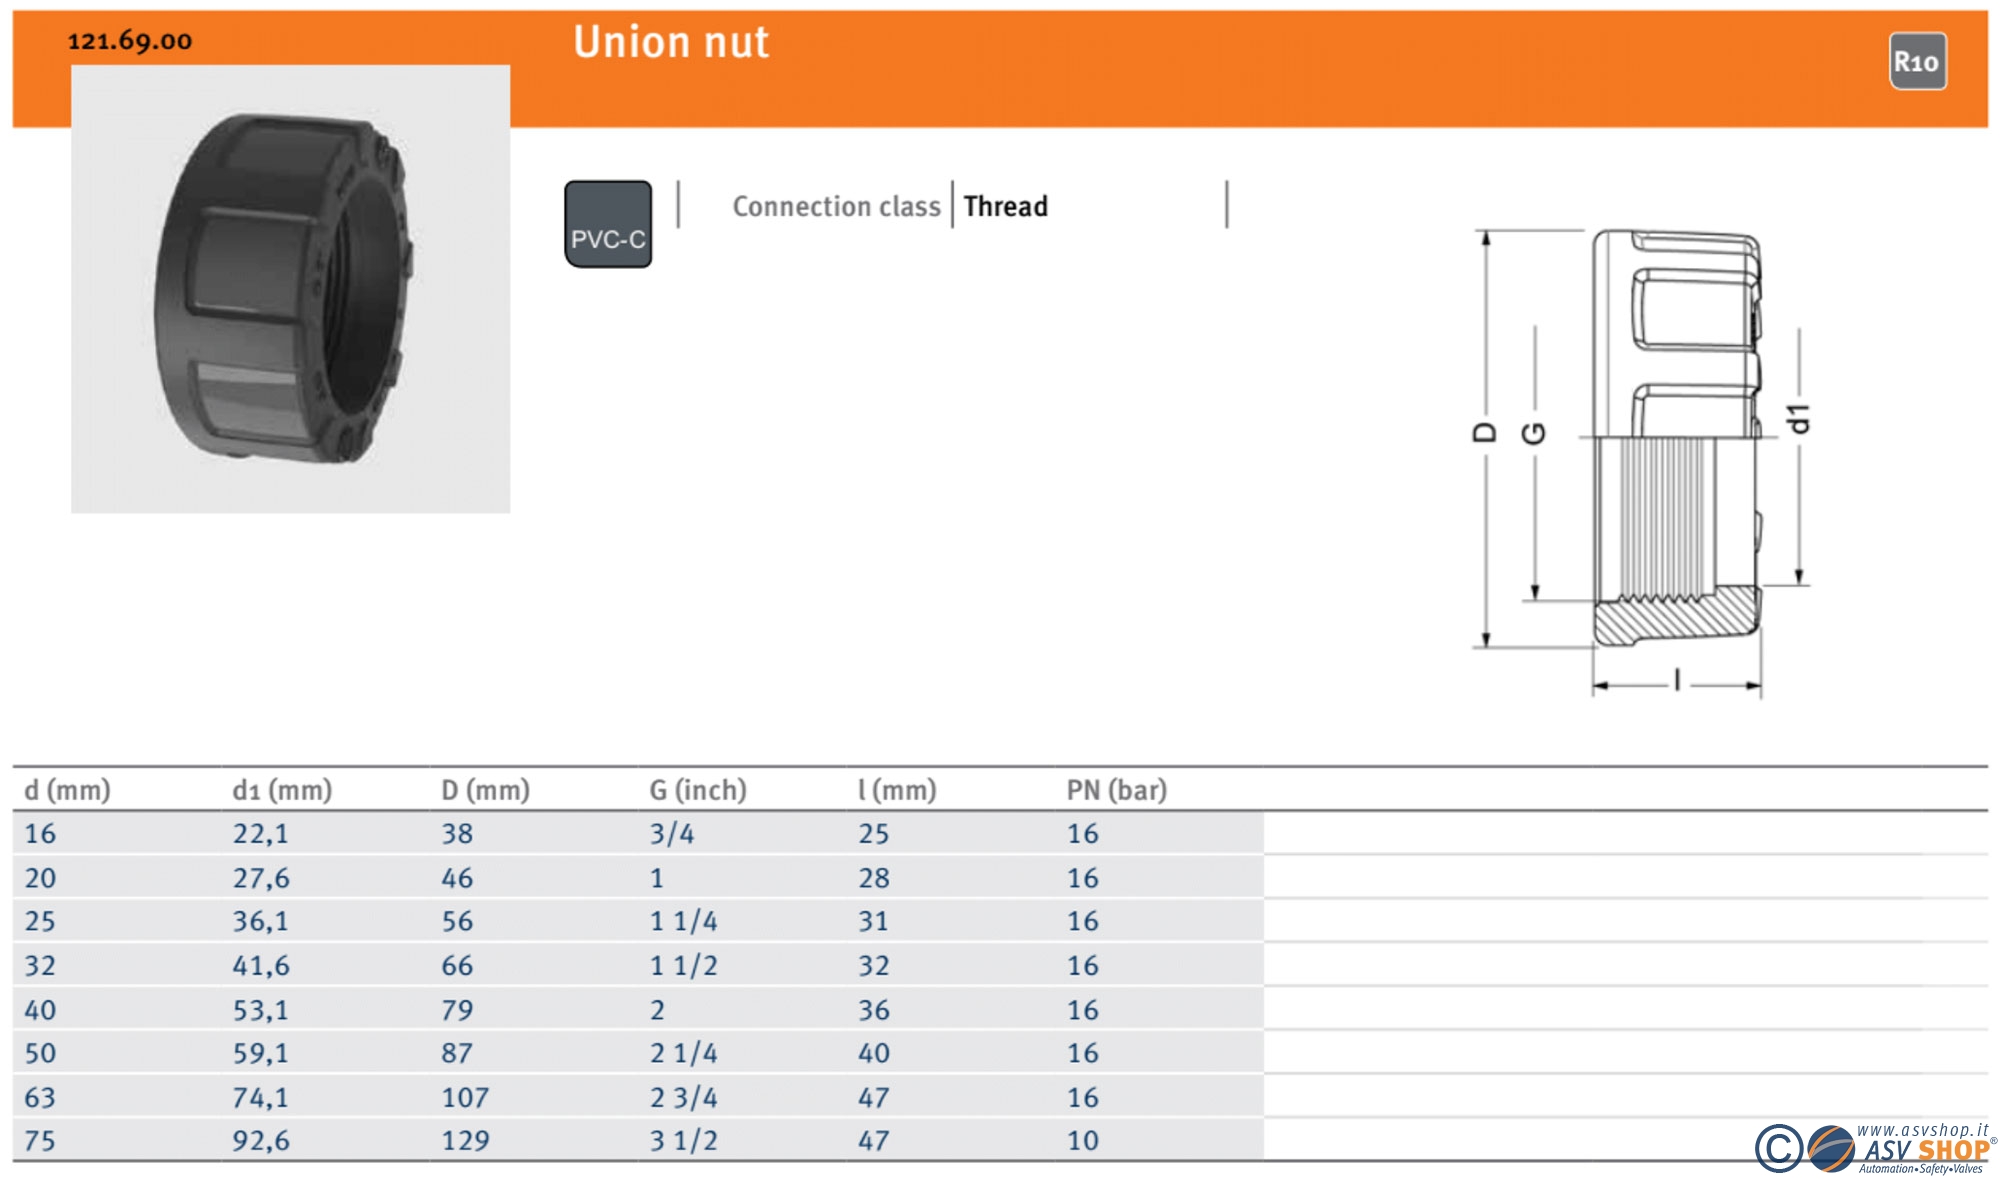Select d value 20
The height and width of the screenshot is (1179, 2000).
click(x=40, y=878)
